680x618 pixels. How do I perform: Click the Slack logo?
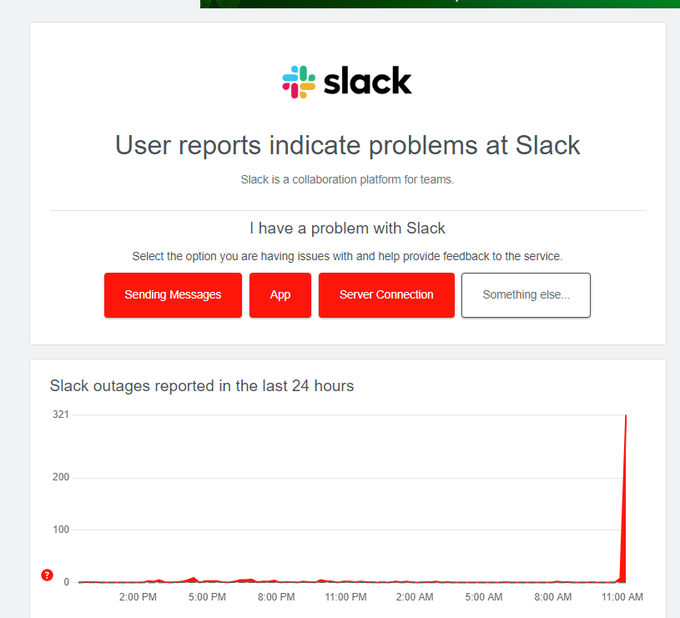pos(347,82)
